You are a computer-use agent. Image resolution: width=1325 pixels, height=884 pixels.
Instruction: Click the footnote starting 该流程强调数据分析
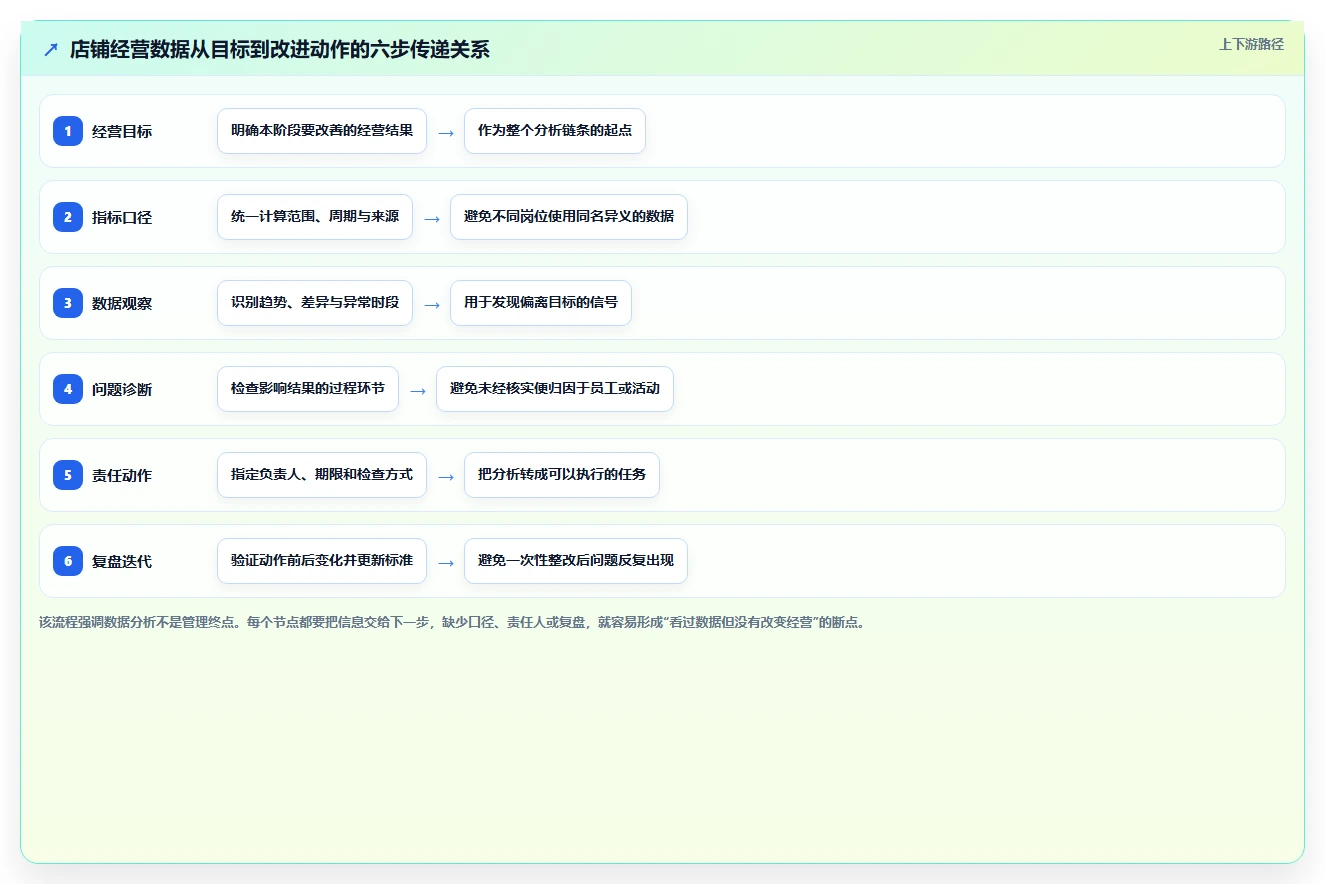pos(452,622)
